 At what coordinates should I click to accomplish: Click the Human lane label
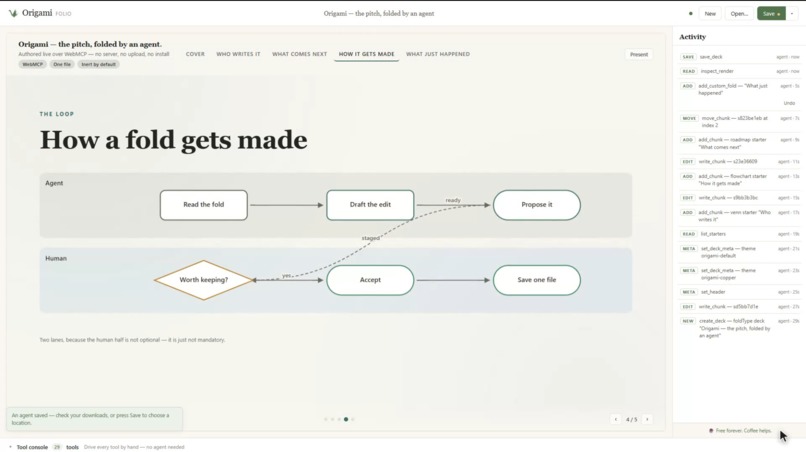point(56,259)
